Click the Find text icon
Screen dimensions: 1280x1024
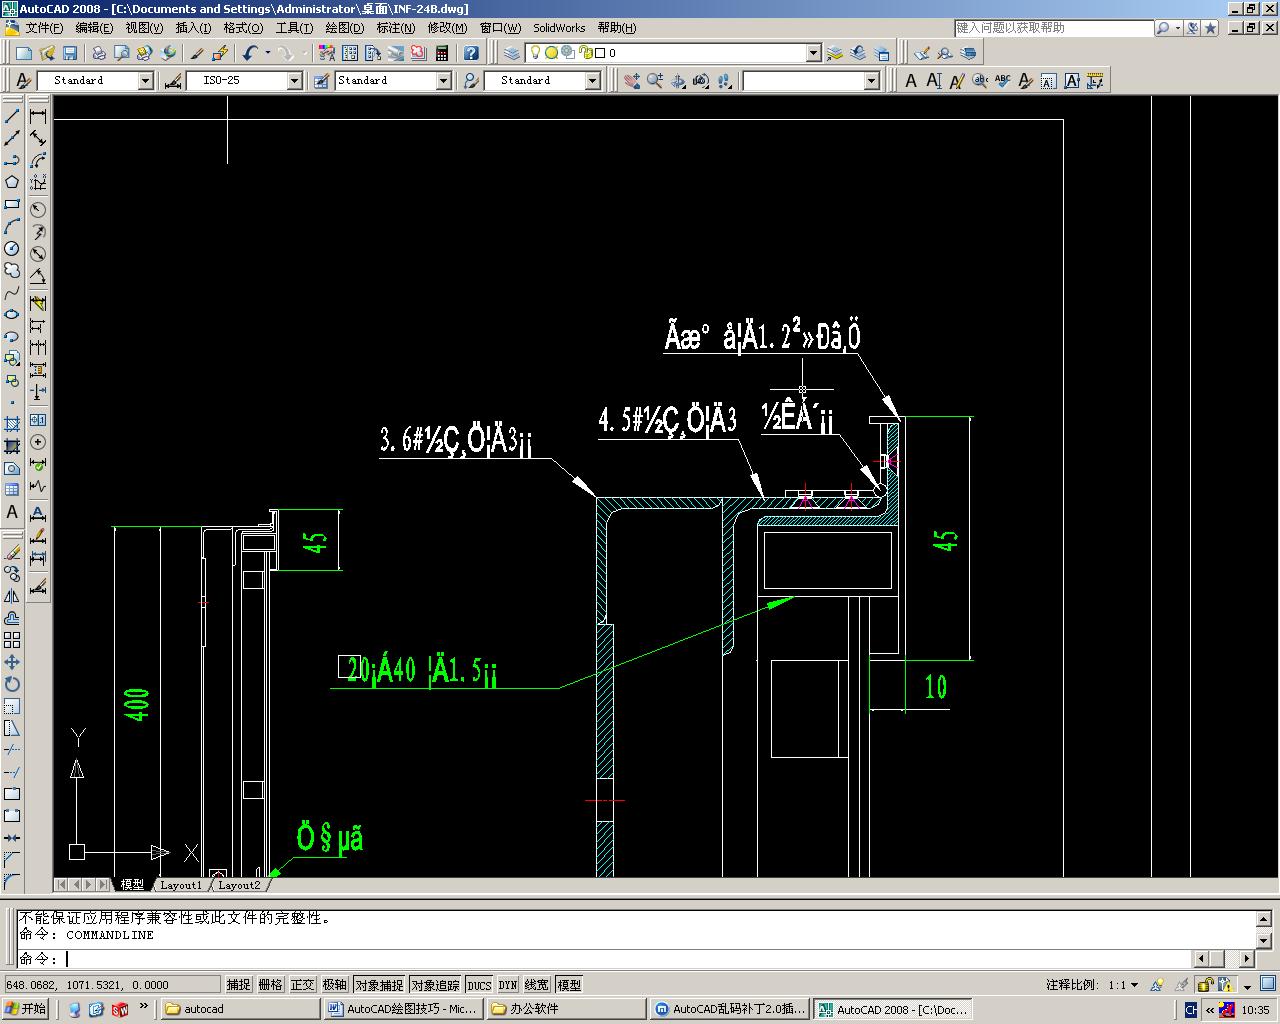point(980,80)
